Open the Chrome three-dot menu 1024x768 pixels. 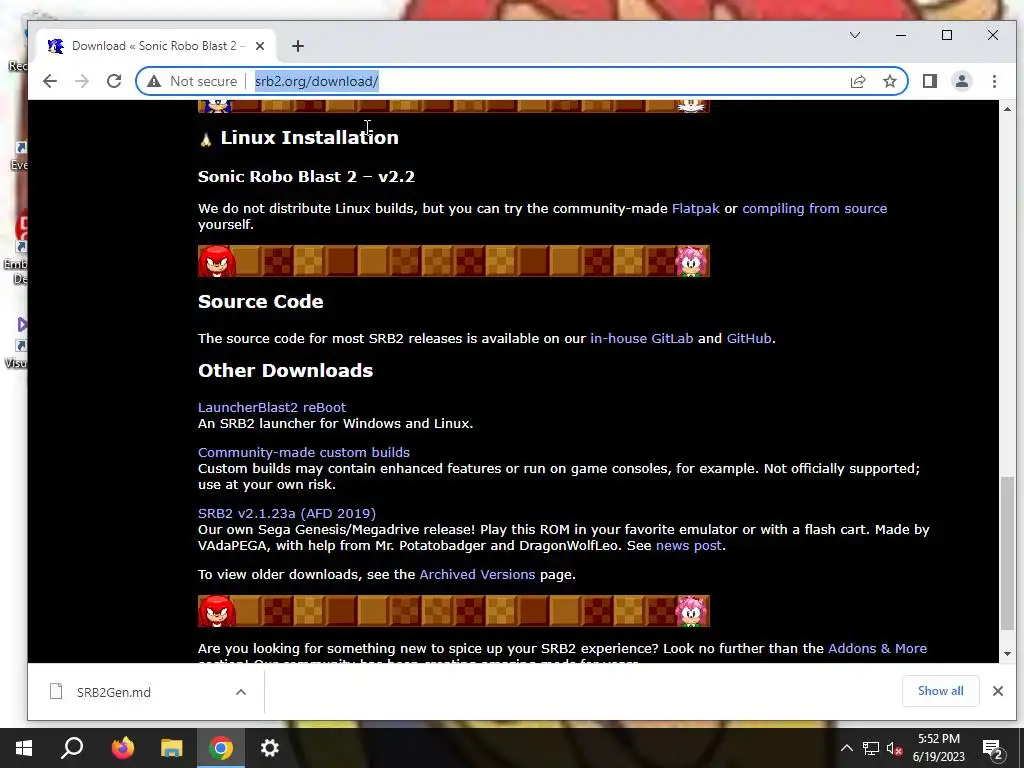(x=994, y=81)
